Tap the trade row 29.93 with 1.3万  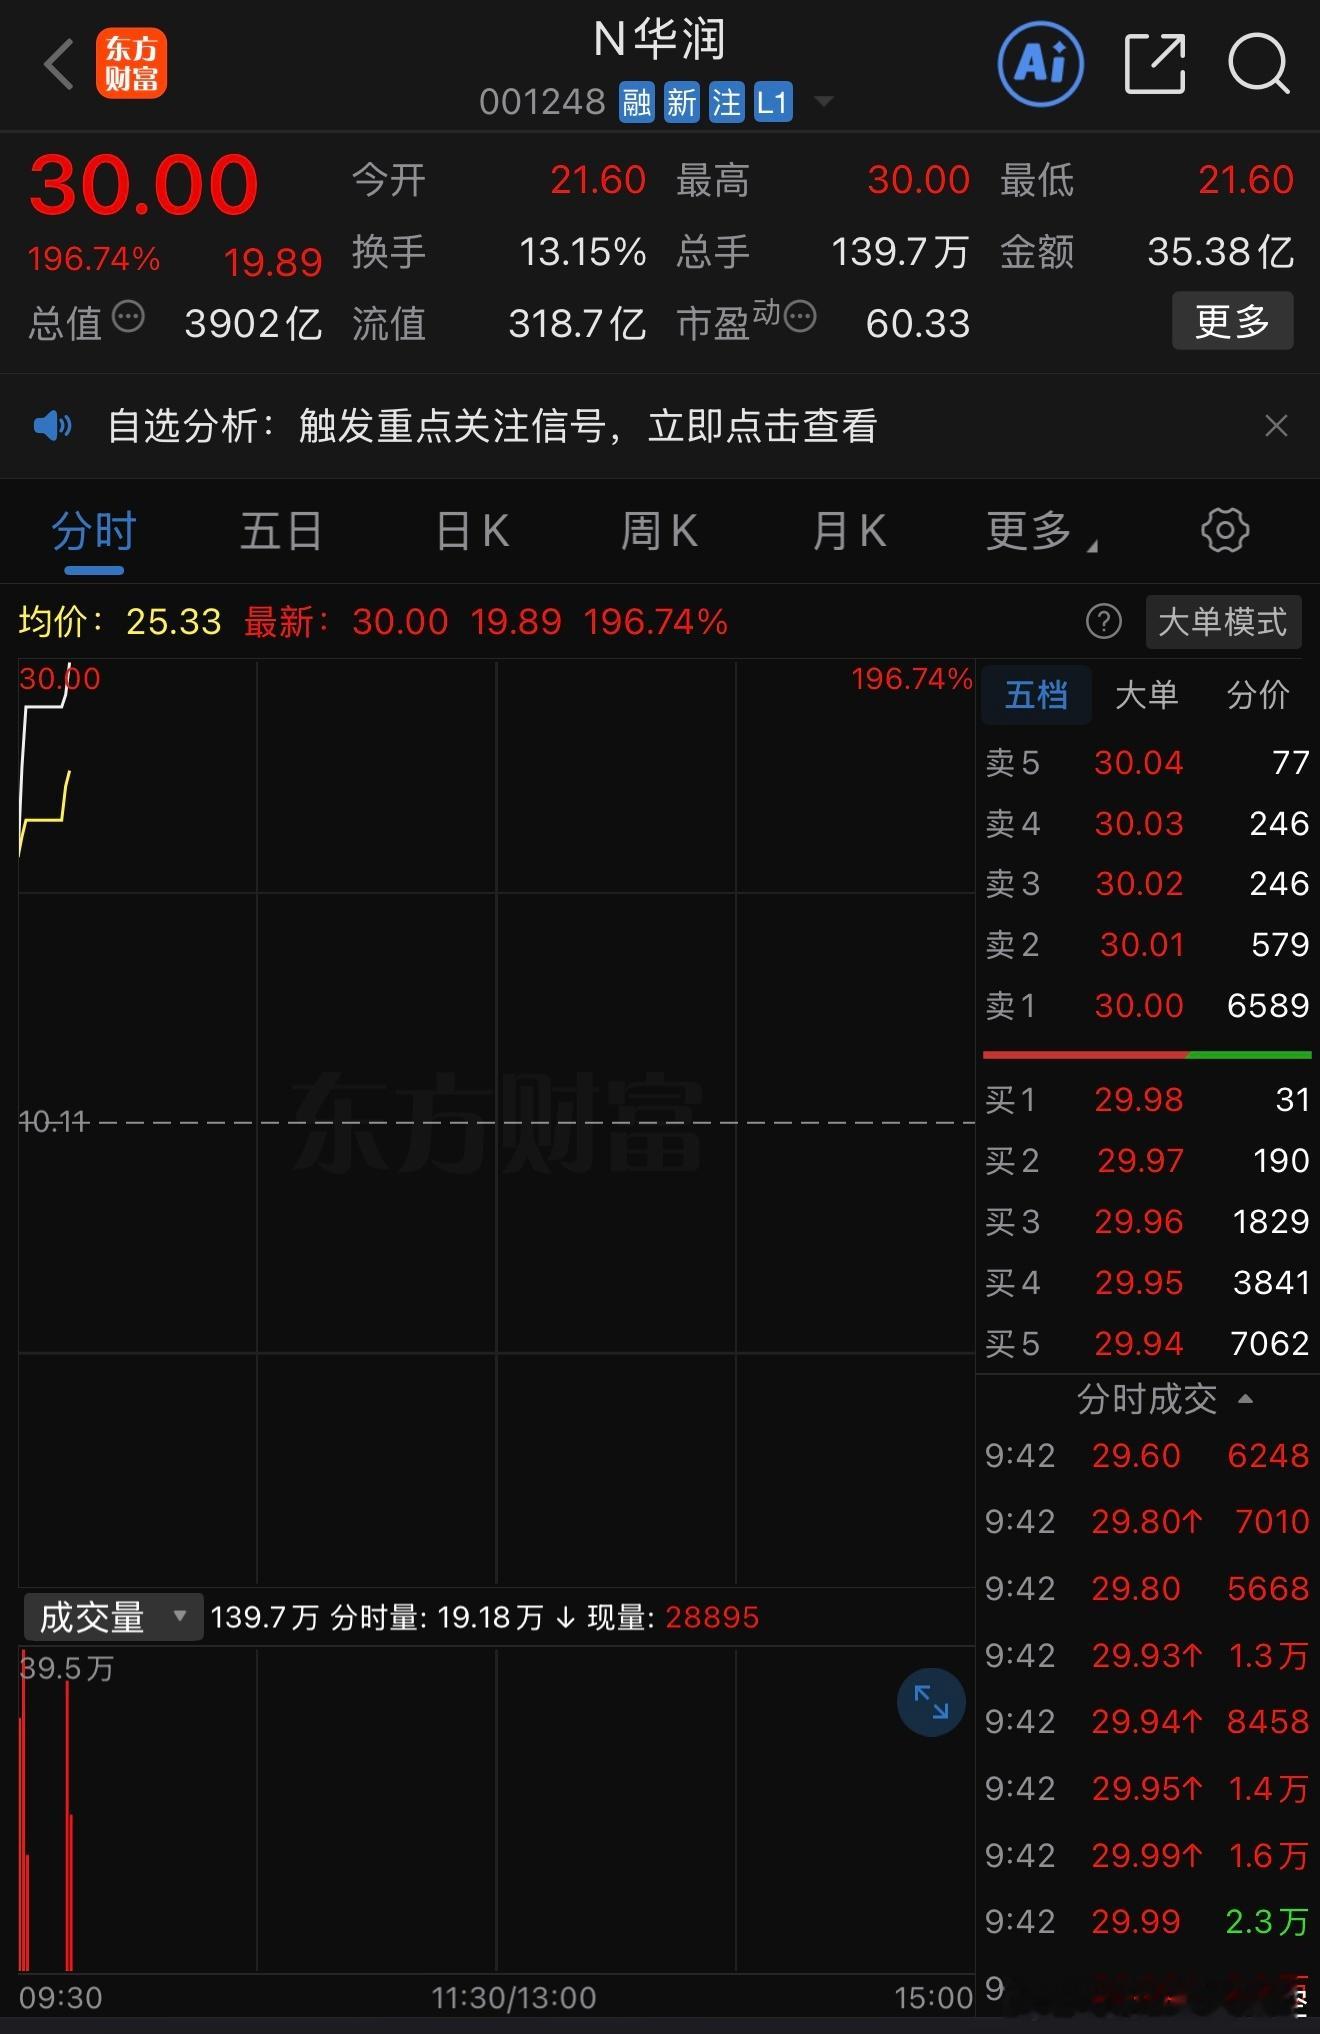pyautogui.click(x=1146, y=1656)
